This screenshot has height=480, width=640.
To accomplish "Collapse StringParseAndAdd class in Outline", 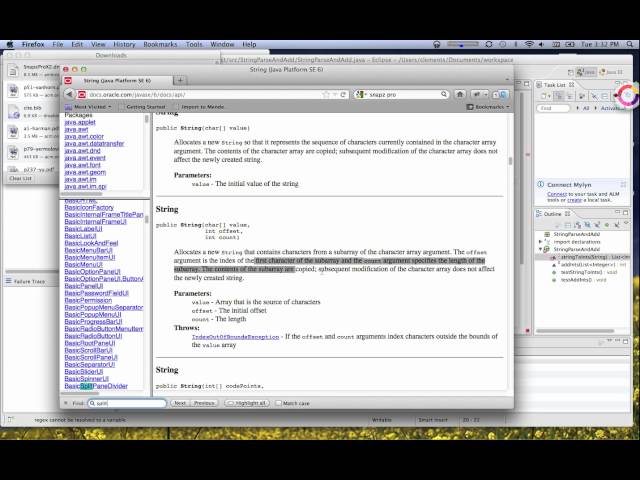I will 541,249.
